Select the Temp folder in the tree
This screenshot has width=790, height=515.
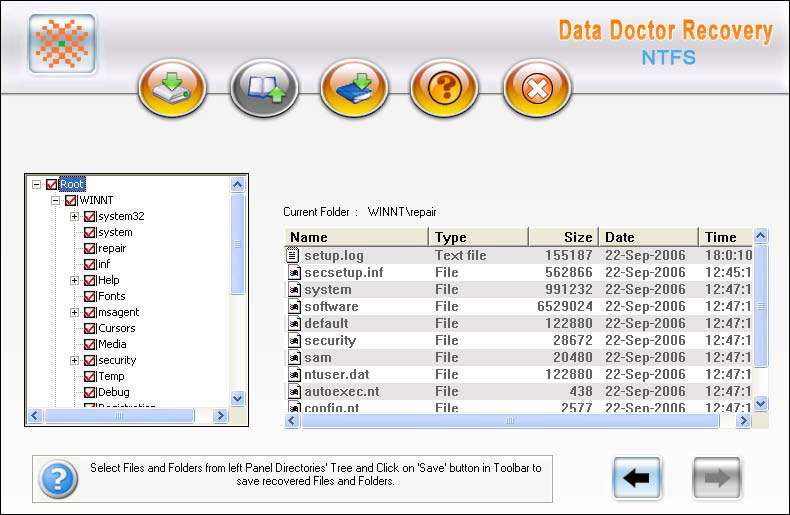[x=111, y=376]
